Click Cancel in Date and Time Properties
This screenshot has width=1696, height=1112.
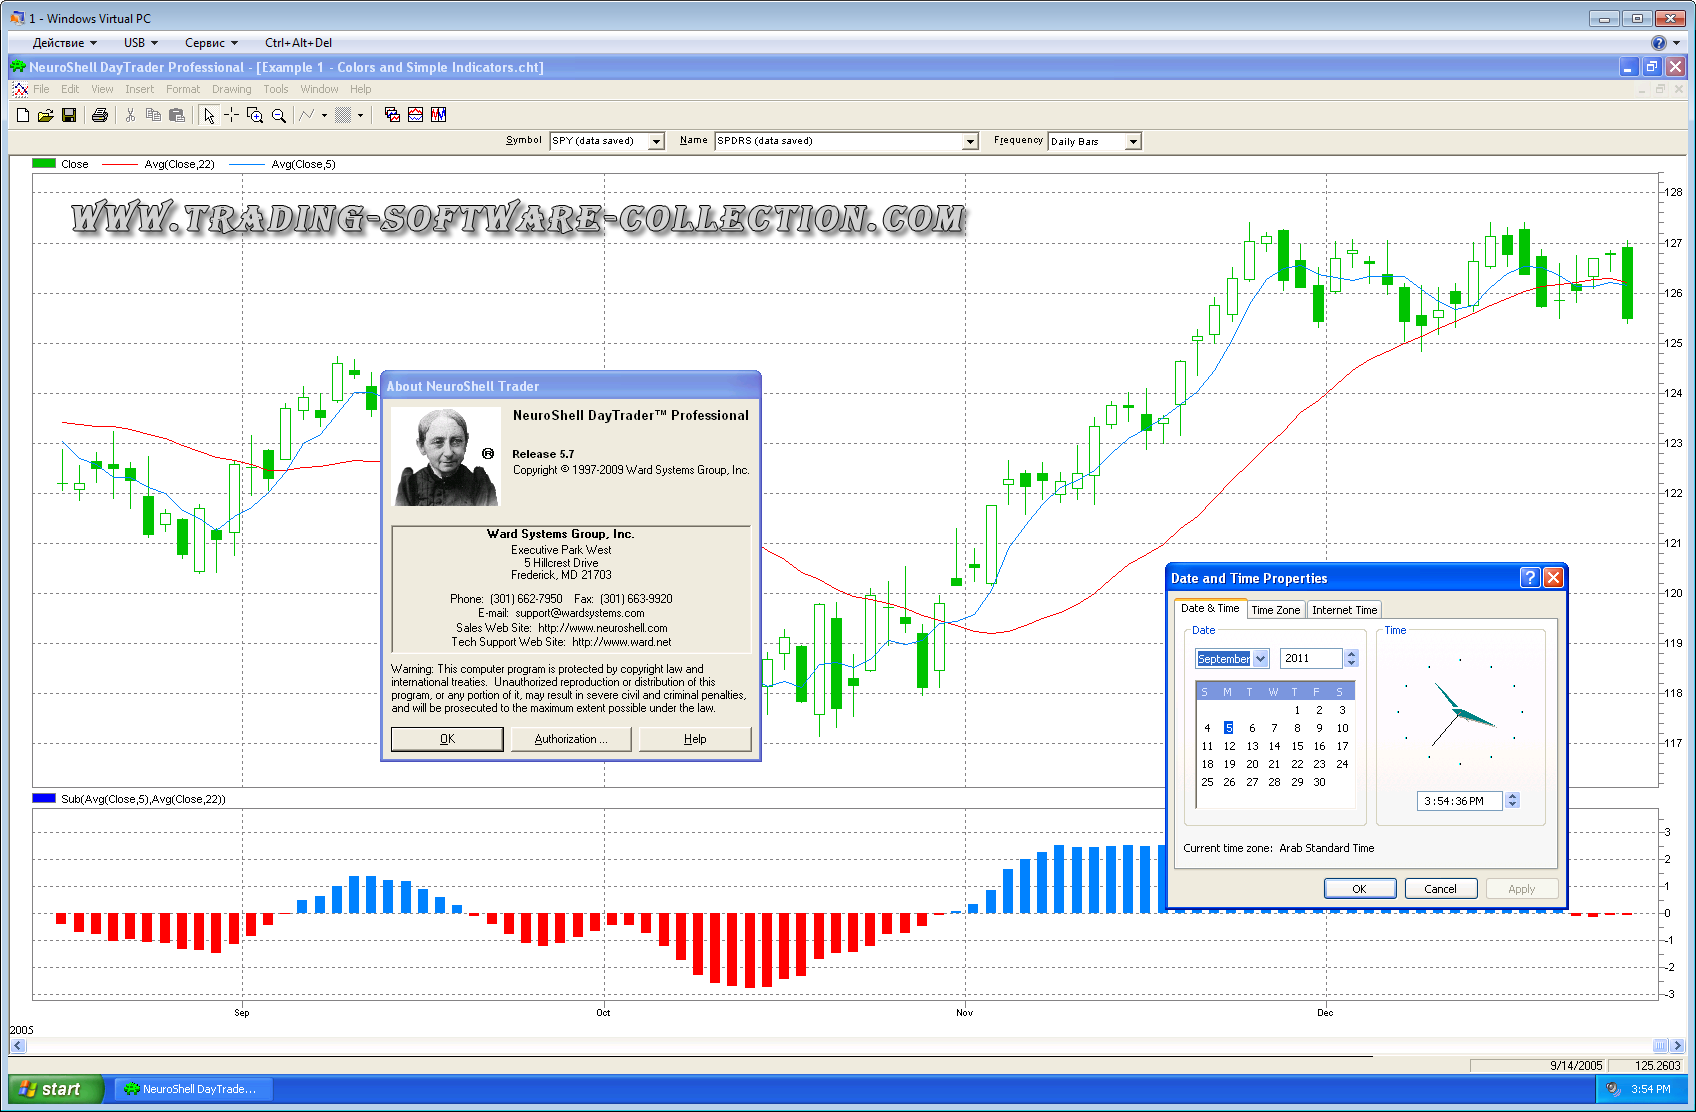click(x=1440, y=889)
